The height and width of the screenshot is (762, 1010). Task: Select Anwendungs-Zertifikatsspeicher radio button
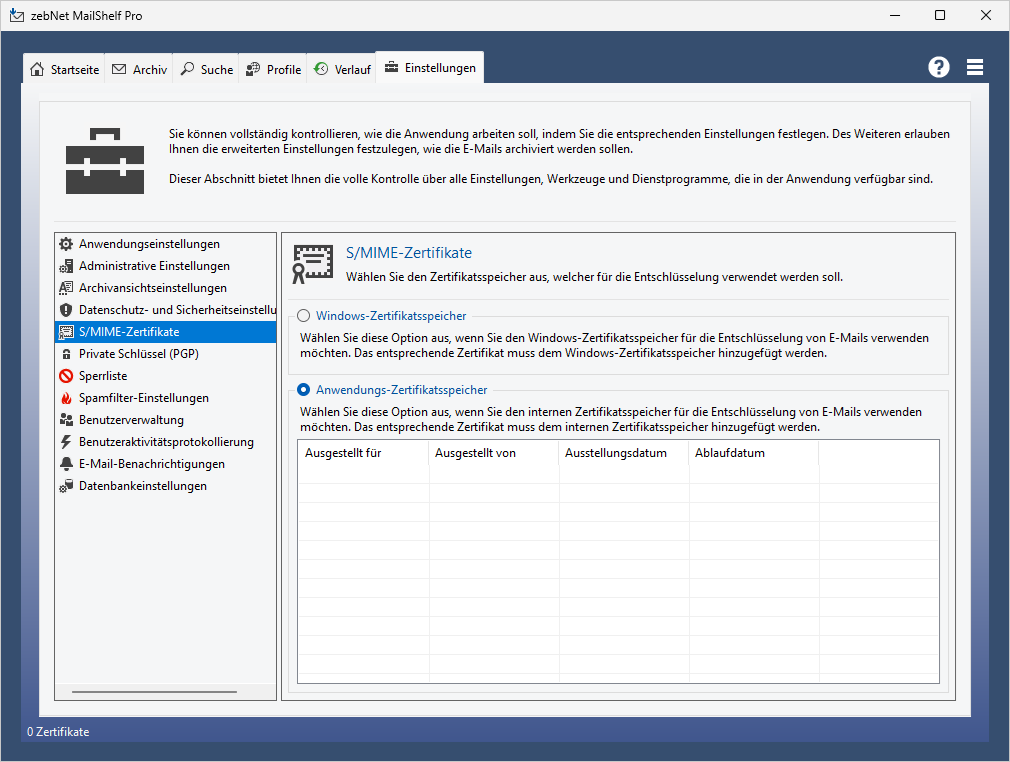304,390
